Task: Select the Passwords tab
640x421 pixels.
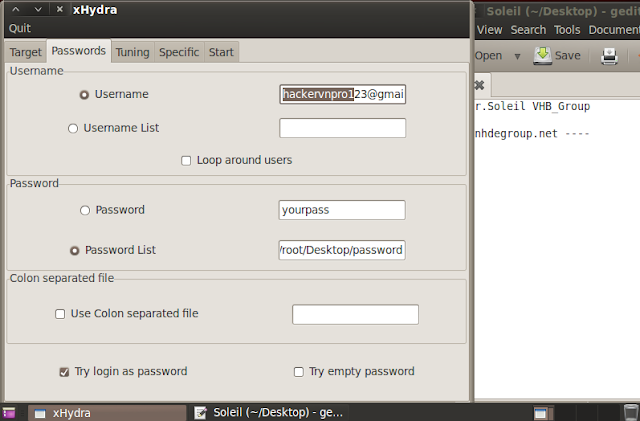Action: pos(78,51)
